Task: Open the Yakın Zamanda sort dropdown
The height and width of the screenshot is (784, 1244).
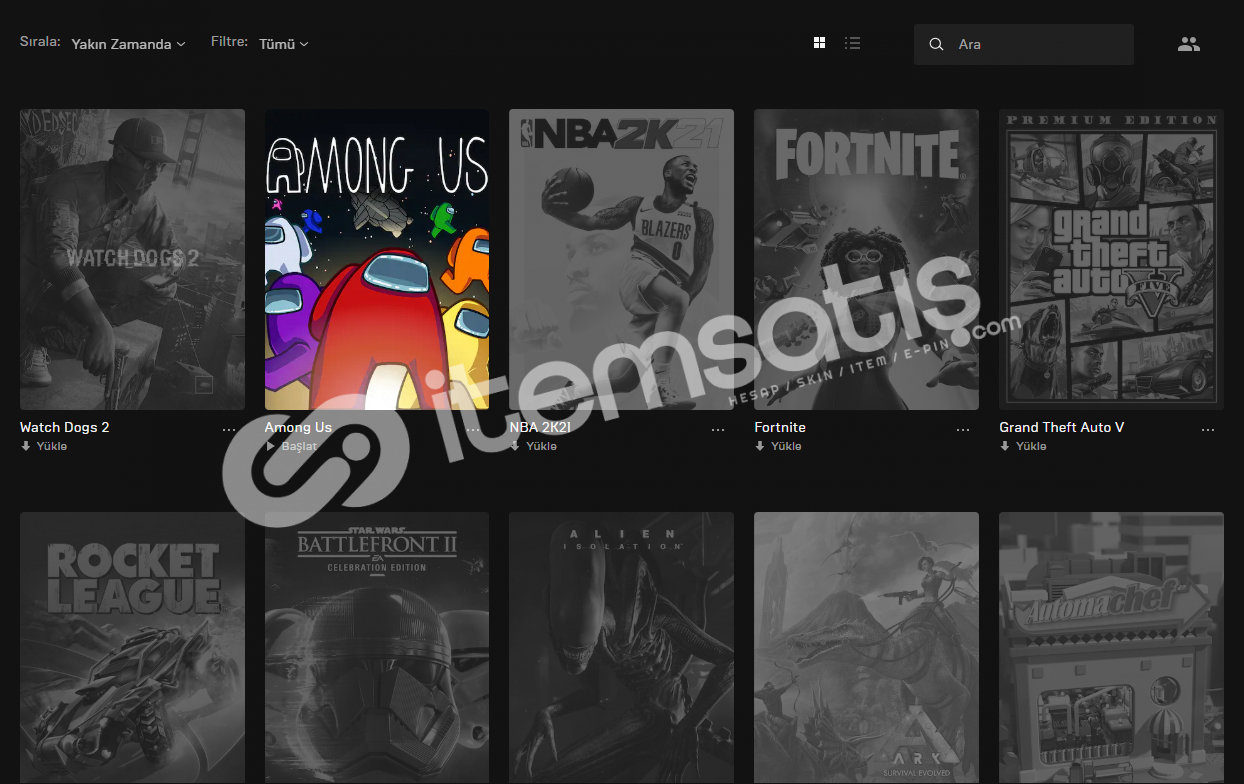Action: pos(128,44)
